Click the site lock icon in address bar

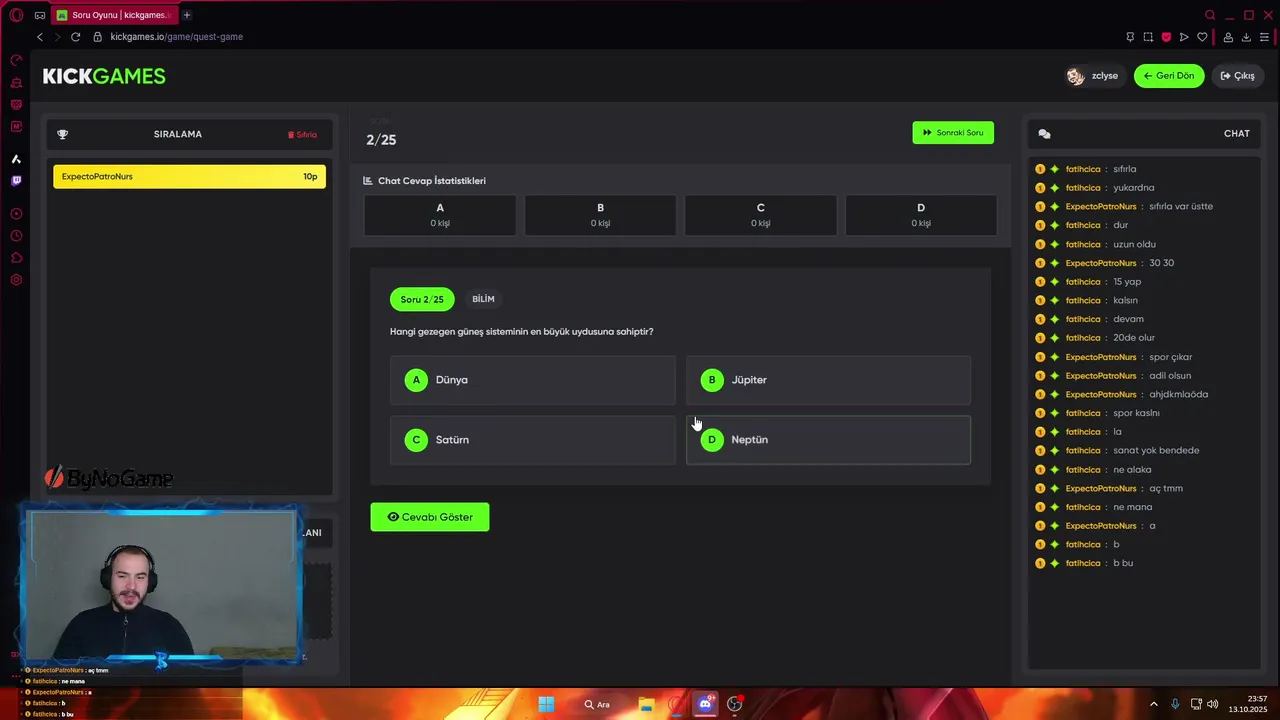point(97,37)
